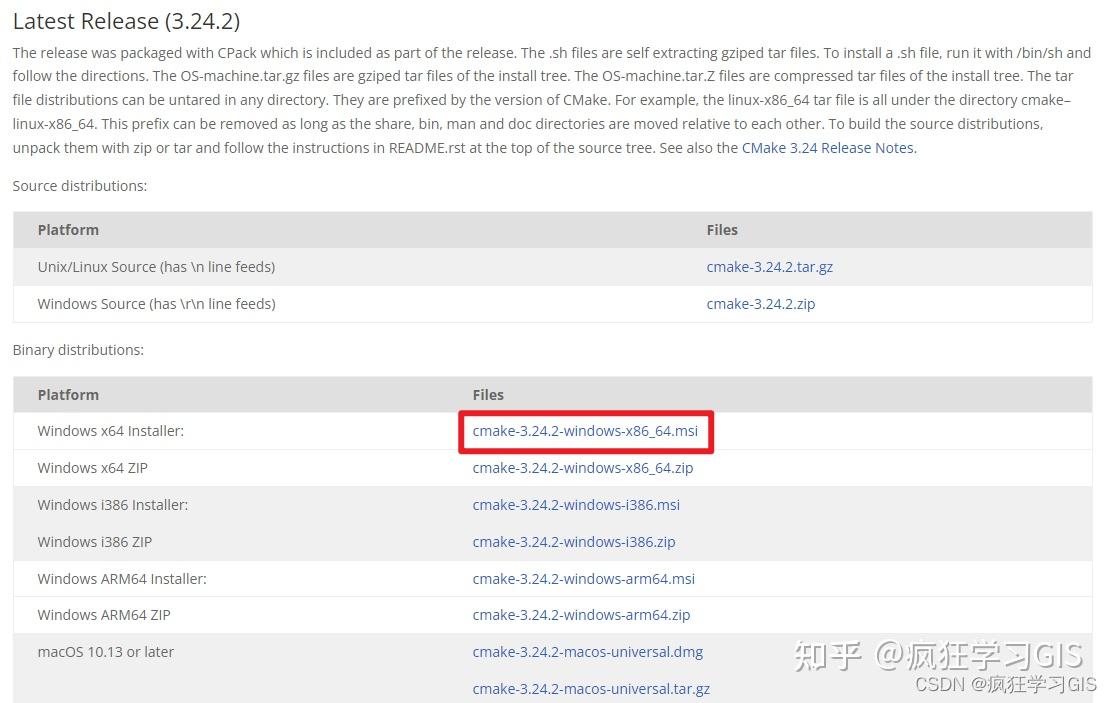This screenshot has height=703, width=1112.
Task: Download cmake-3.24.2-windows-i386.zip
Action: coord(574,541)
